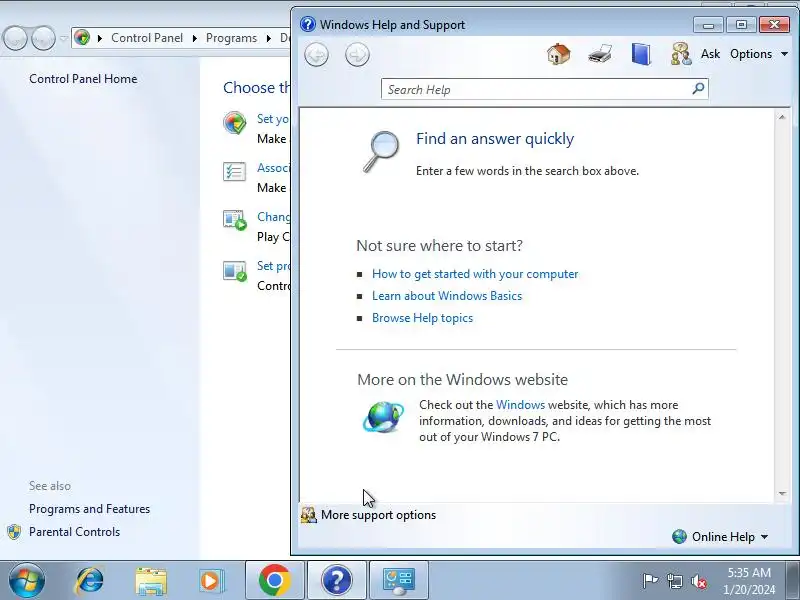Click the Change AutoPlay settings icon
Screen dimensions: 800x600
coord(235,220)
